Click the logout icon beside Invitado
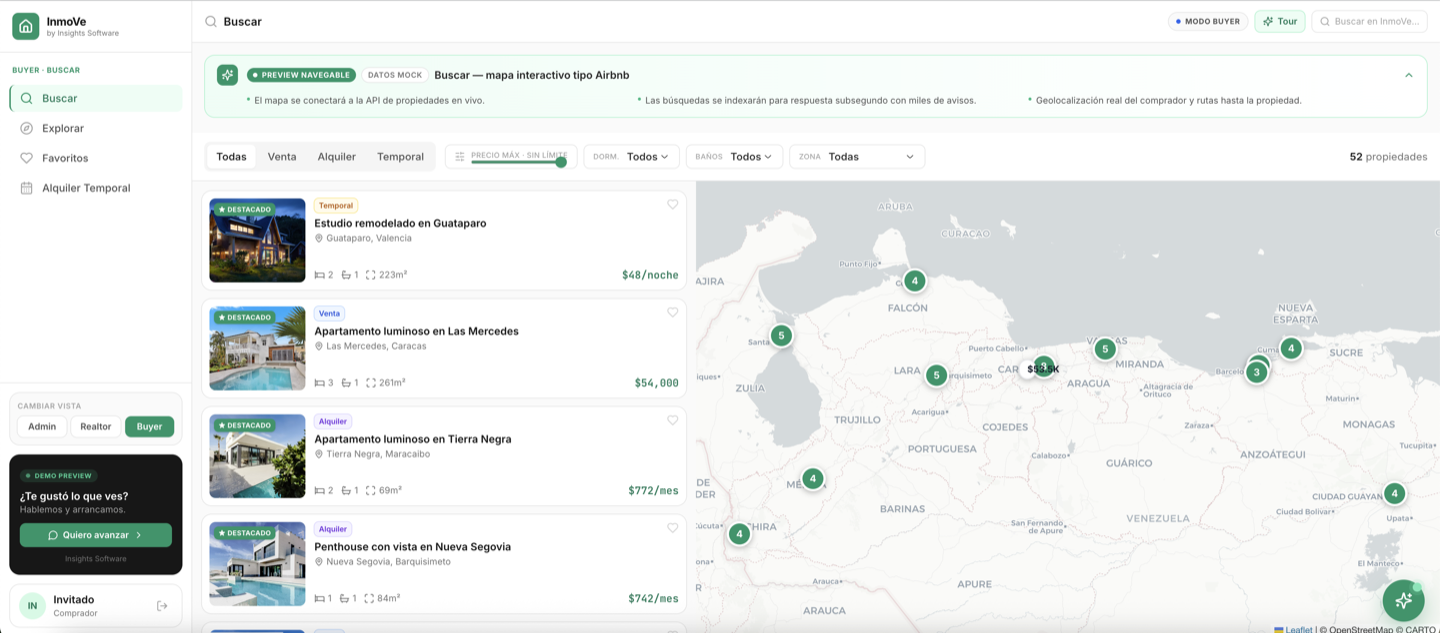 click(x=162, y=606)
